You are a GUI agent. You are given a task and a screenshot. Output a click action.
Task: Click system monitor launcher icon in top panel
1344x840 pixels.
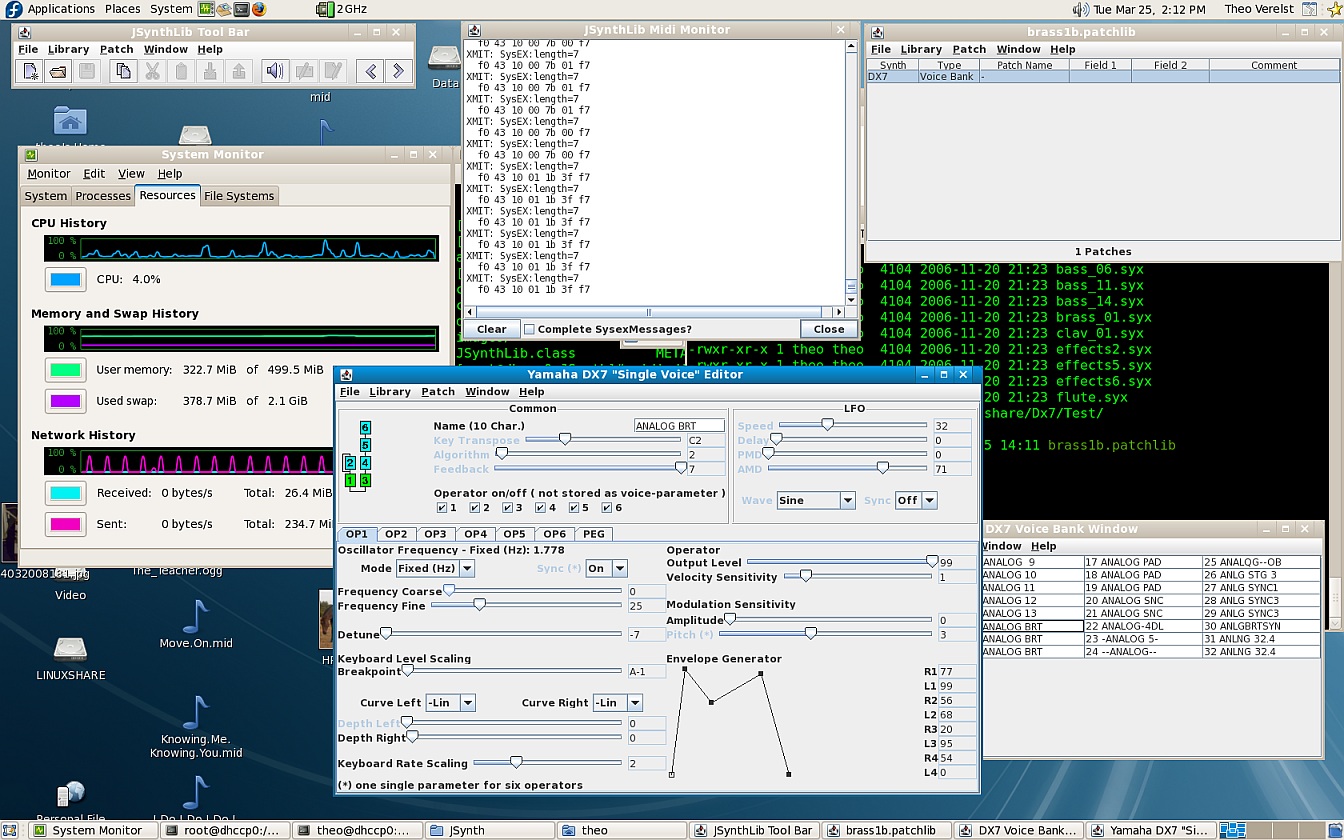coord(207,9)
